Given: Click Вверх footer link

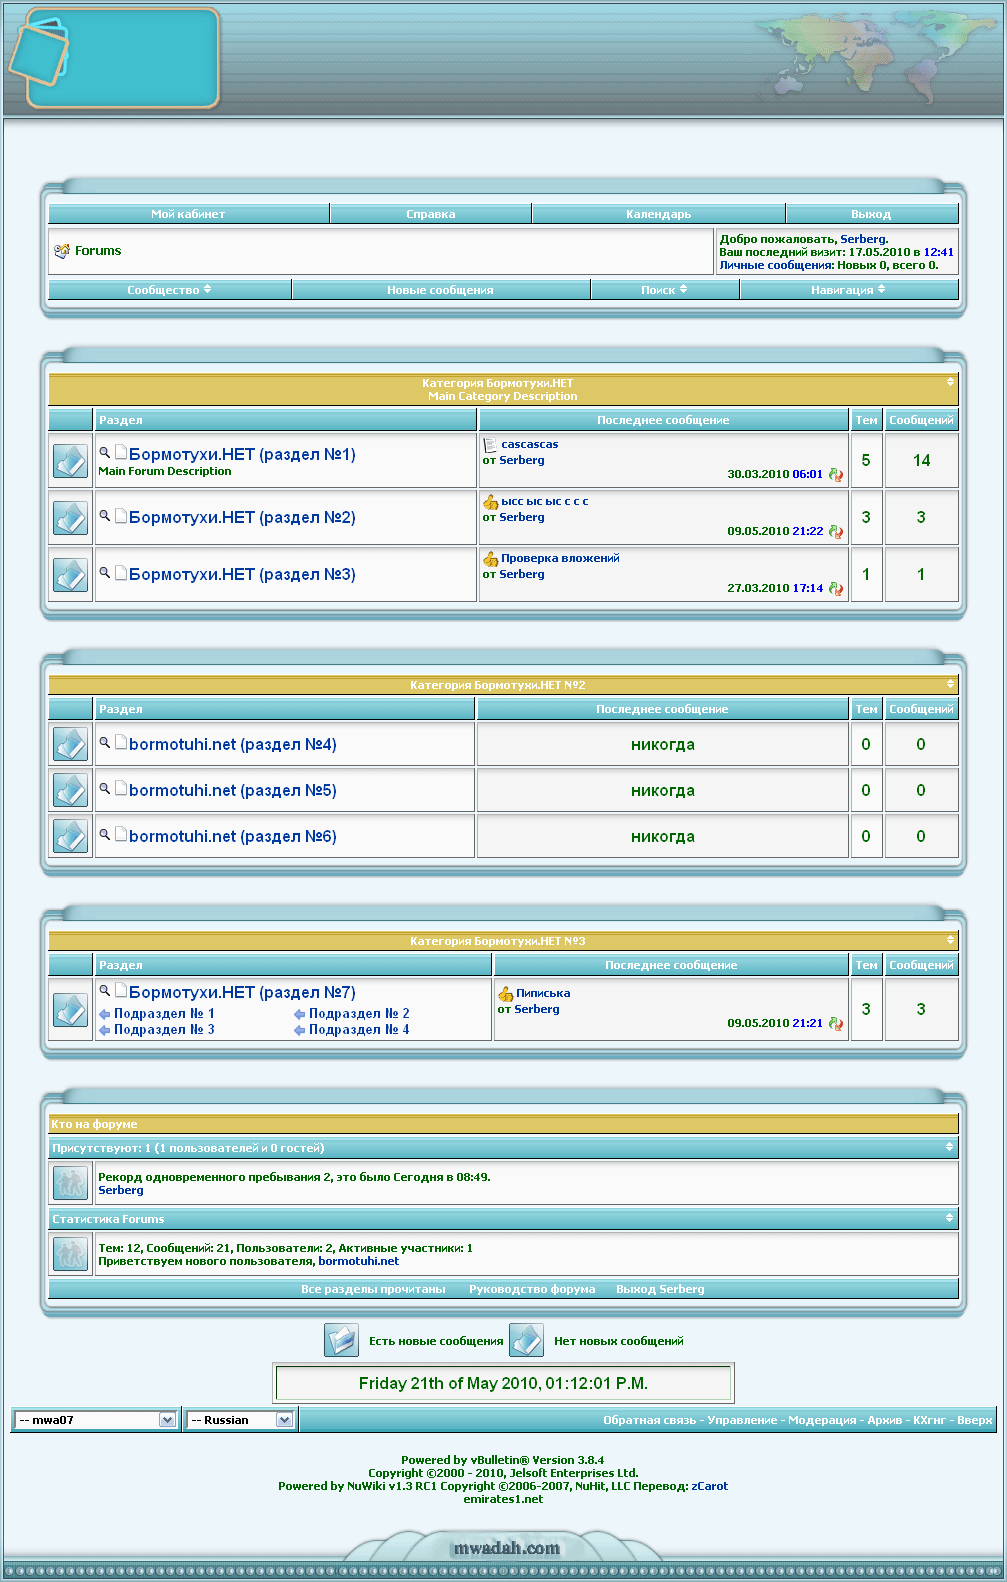Looking at the screenshot, I should [975, 1420].
